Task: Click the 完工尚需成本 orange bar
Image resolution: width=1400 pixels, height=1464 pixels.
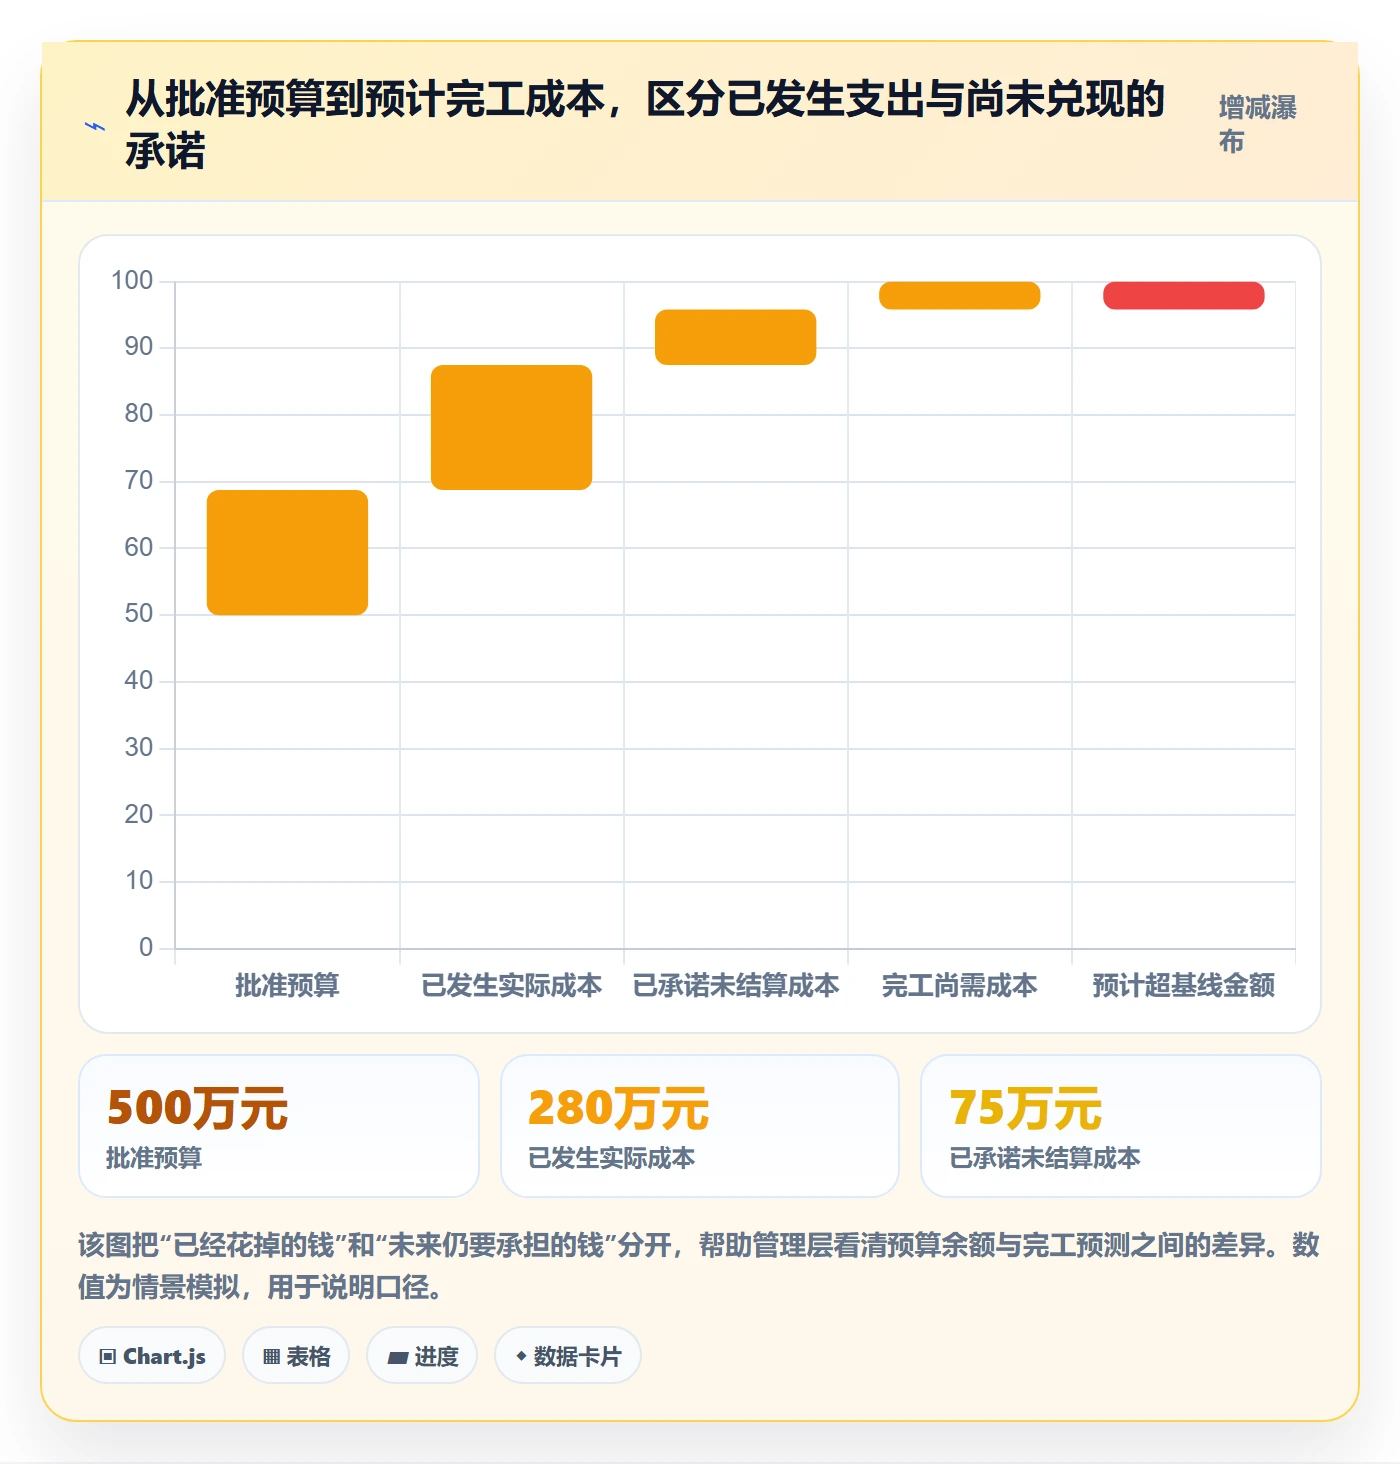Action: (x=959, y=295)
